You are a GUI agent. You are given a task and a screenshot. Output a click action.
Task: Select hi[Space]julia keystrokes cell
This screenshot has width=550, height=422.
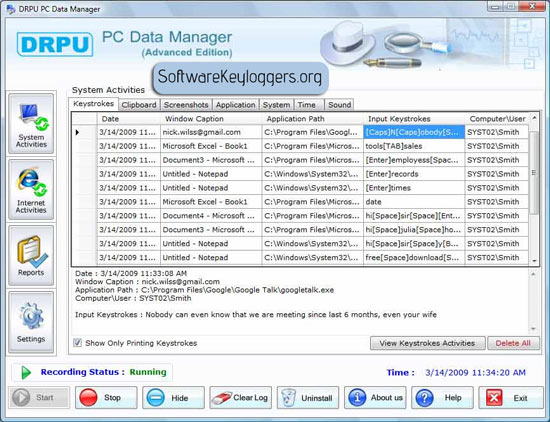coord(414,230)
